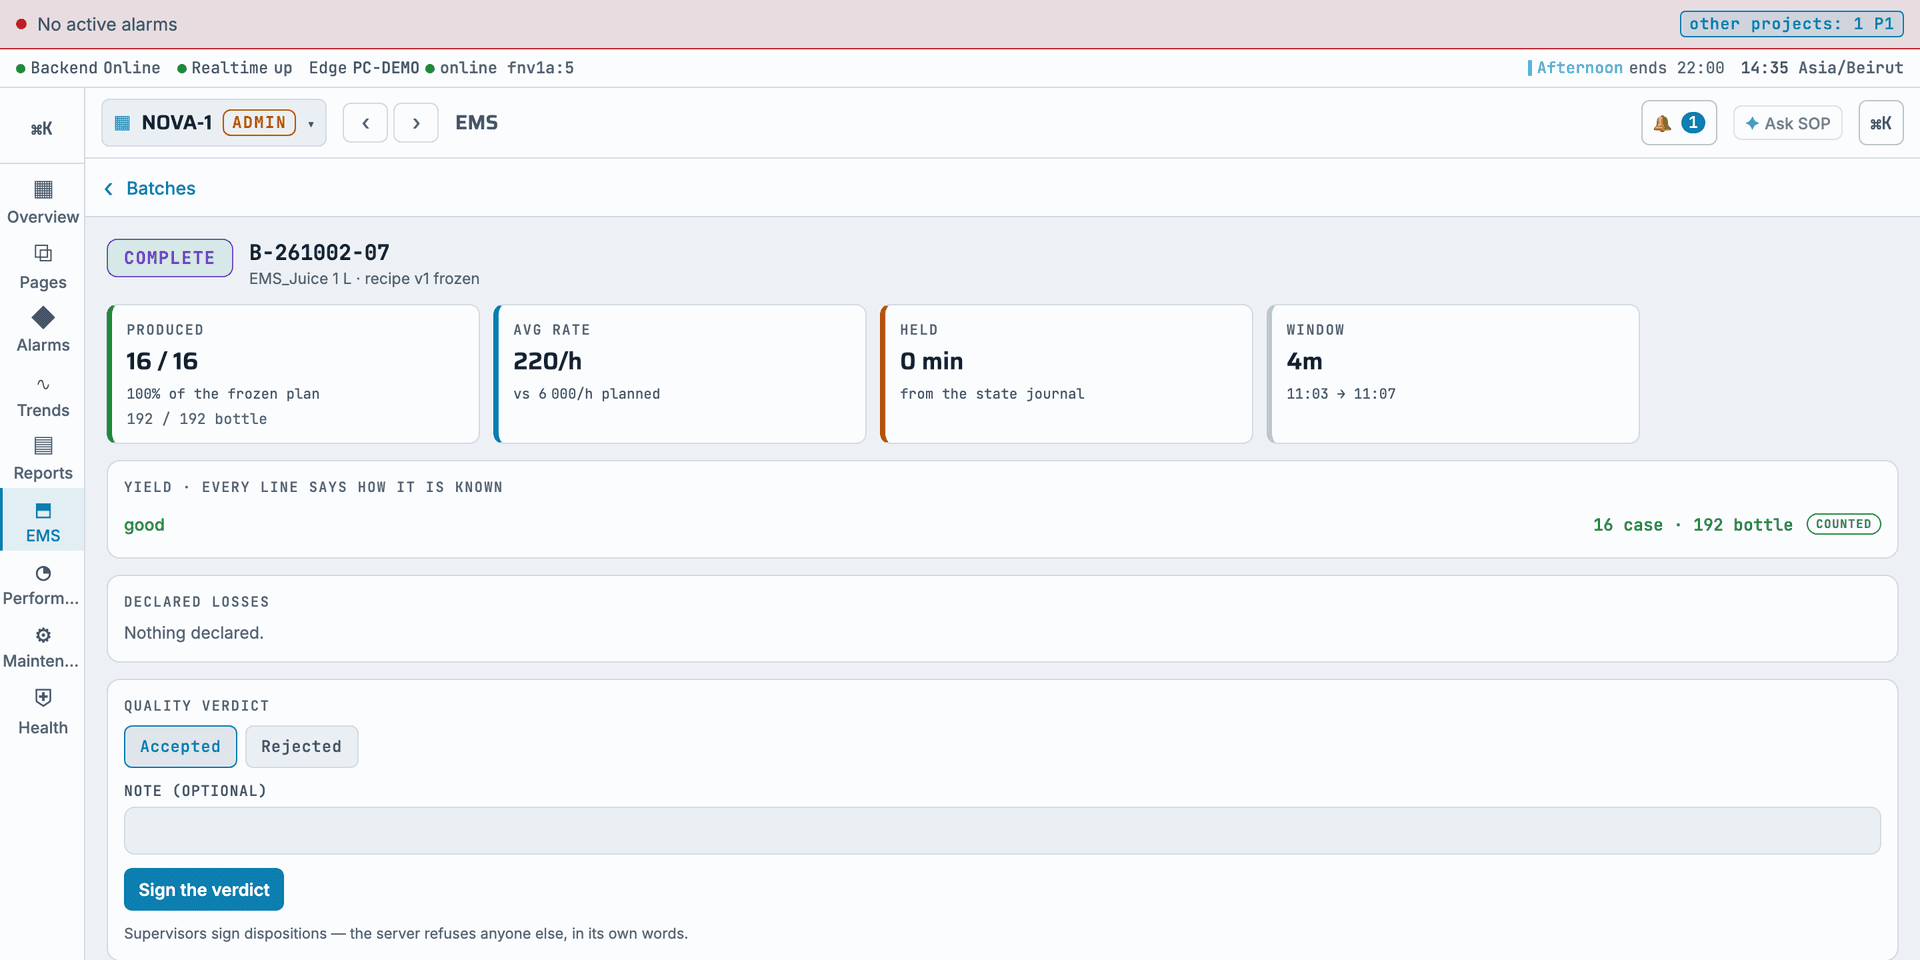Click the Realtime up status indicator
The width and height of the screenshot is (1920, 960).
coord(235,68)
